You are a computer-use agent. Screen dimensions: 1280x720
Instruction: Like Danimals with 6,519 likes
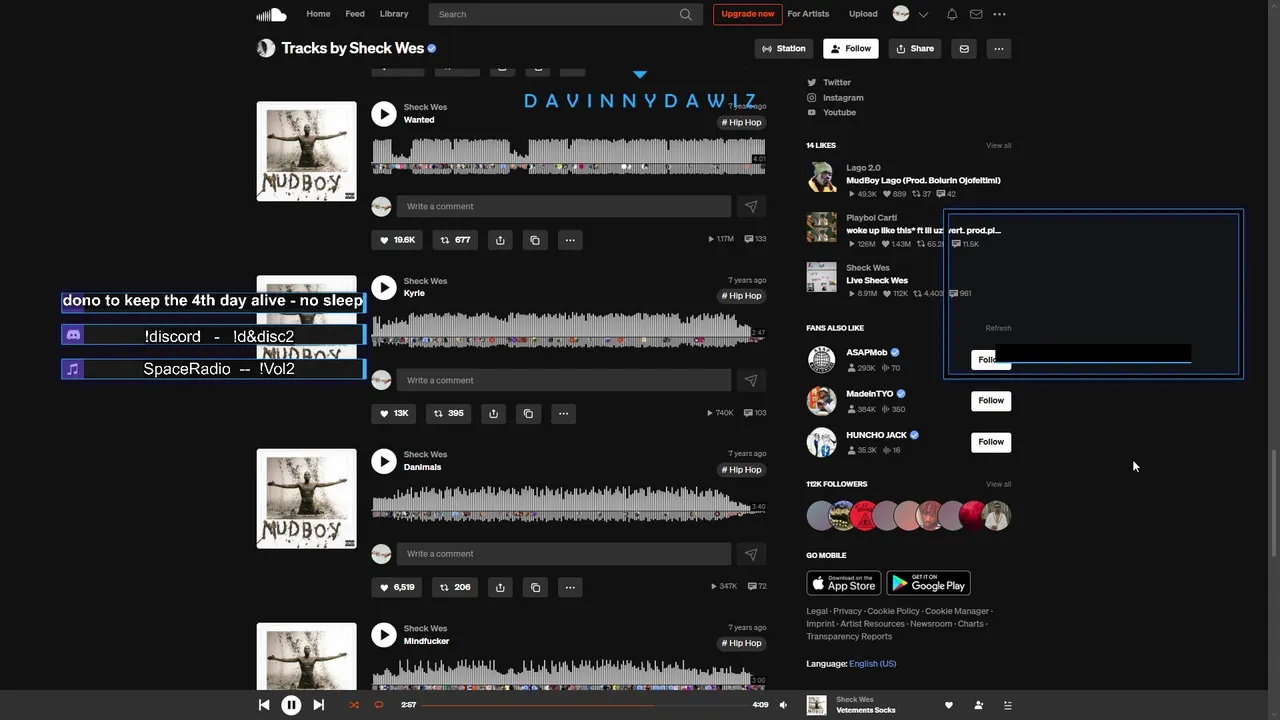[397, 587]
